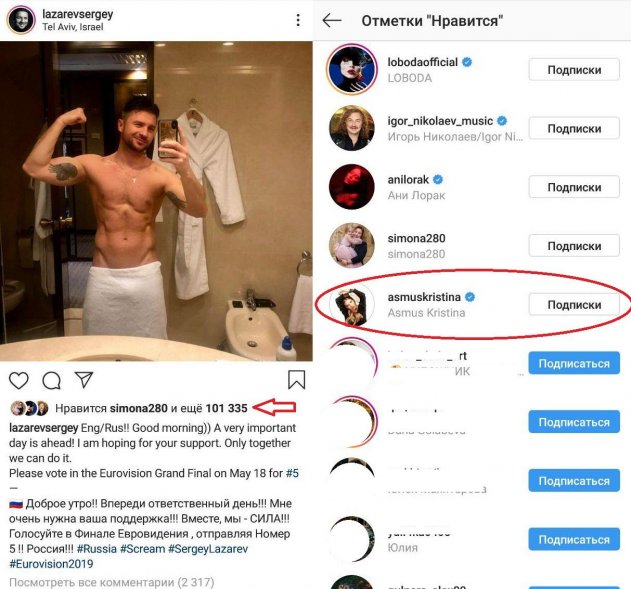The height and width of the screenshot is (589, 631).
Task: Open lazarevsergey profile avatar
Action: 21,21
